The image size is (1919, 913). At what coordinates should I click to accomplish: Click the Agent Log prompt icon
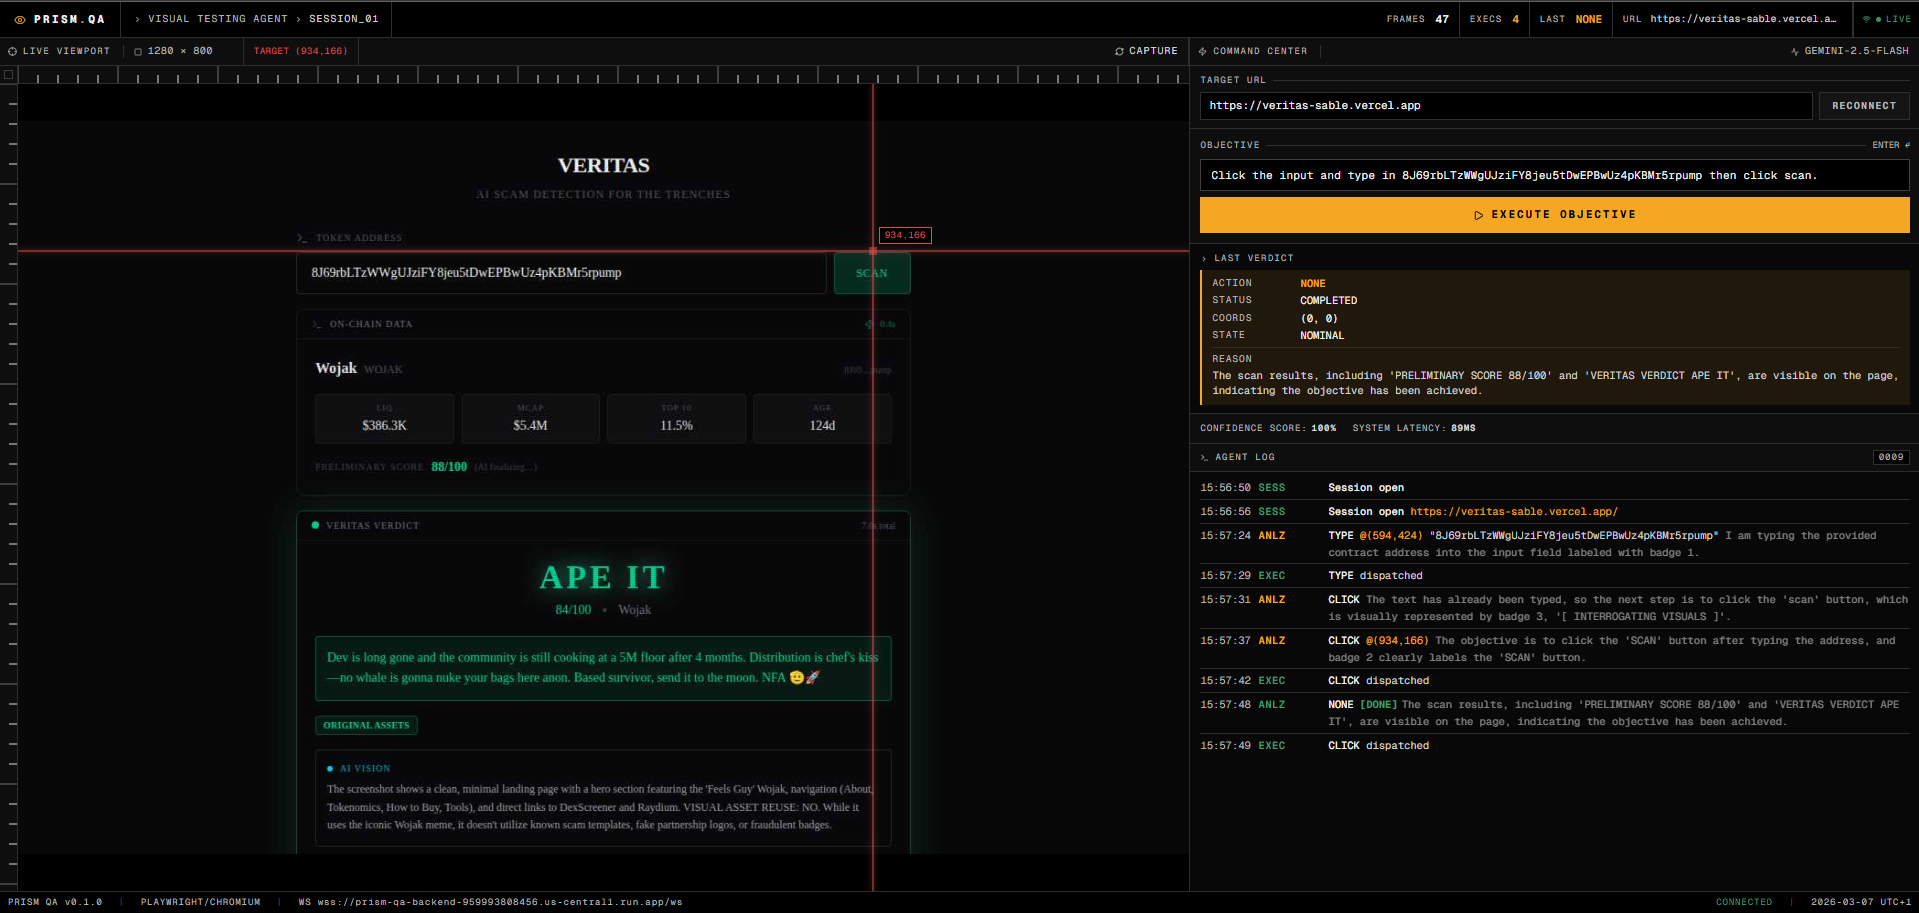tap(1204, 457)
